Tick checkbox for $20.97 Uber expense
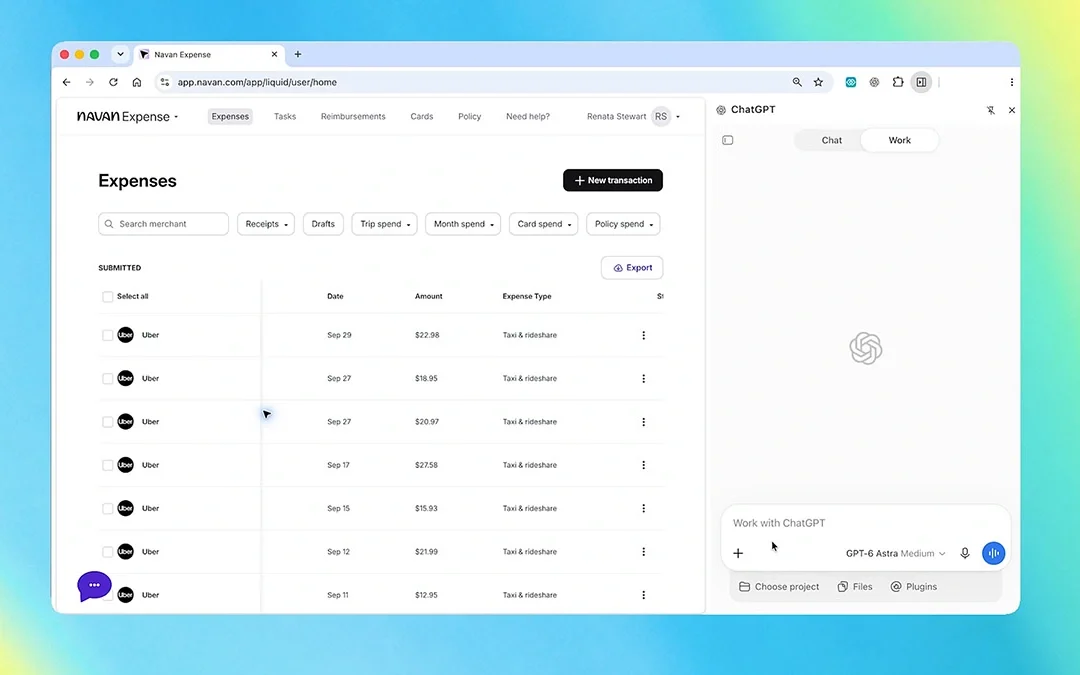 point(107,422)
